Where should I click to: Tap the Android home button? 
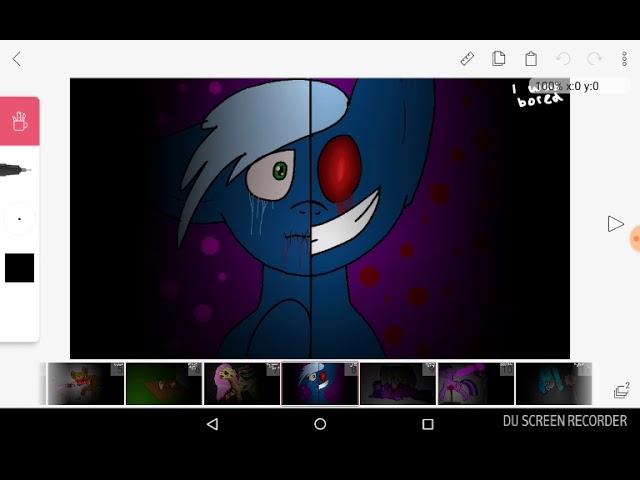[320, 424]
